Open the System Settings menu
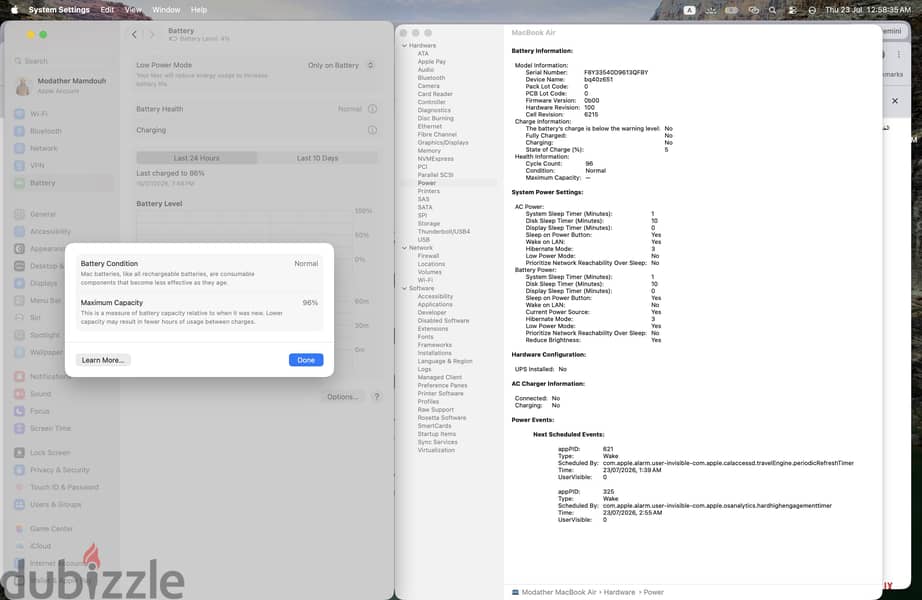 59,9
